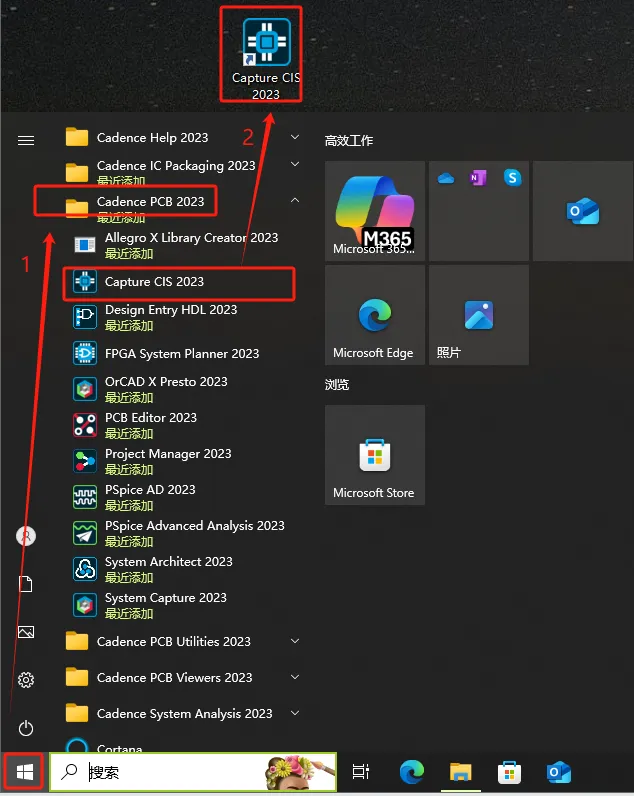Open the Microsoft Store tile
634x796 pixels.
coord(375,455)
